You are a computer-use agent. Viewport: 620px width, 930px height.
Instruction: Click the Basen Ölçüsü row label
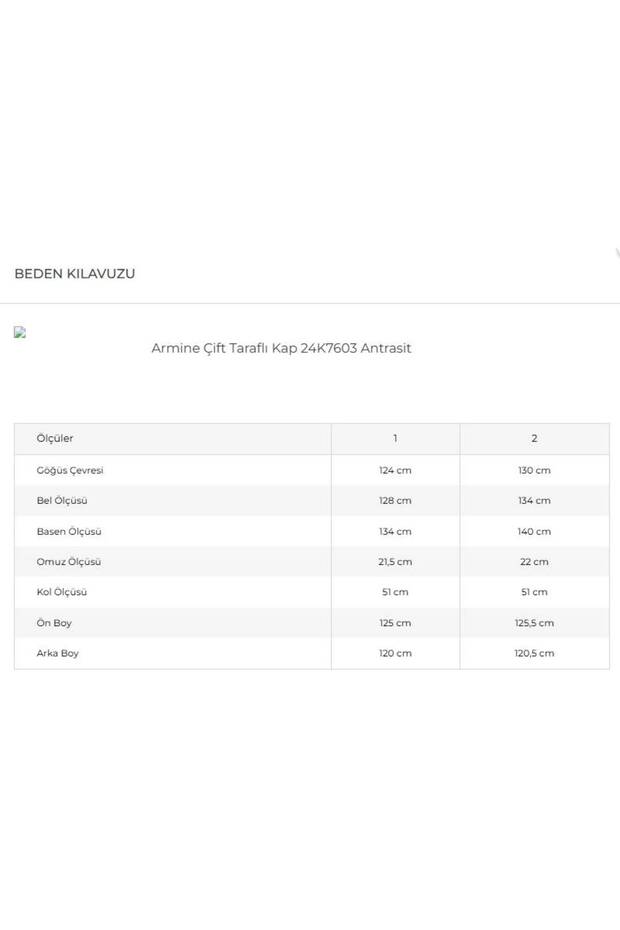point(69,531)
